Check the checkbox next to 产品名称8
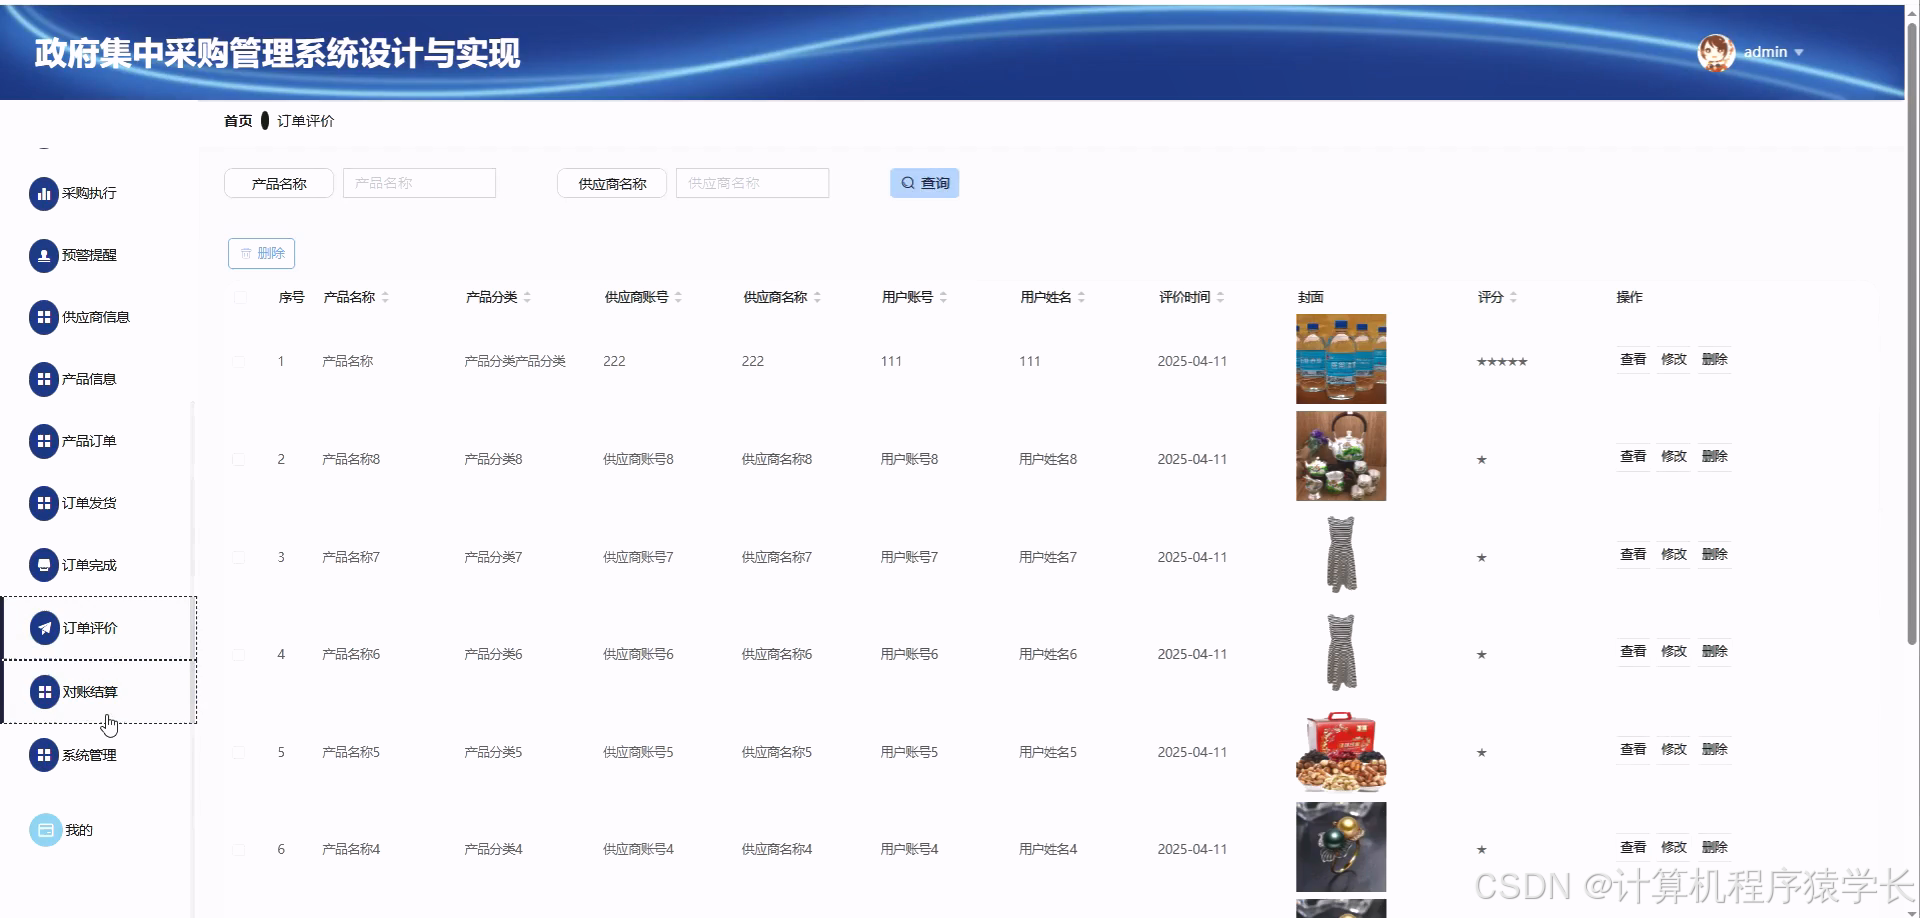Viewport: 1920px width, 918px height. (239, 459)
